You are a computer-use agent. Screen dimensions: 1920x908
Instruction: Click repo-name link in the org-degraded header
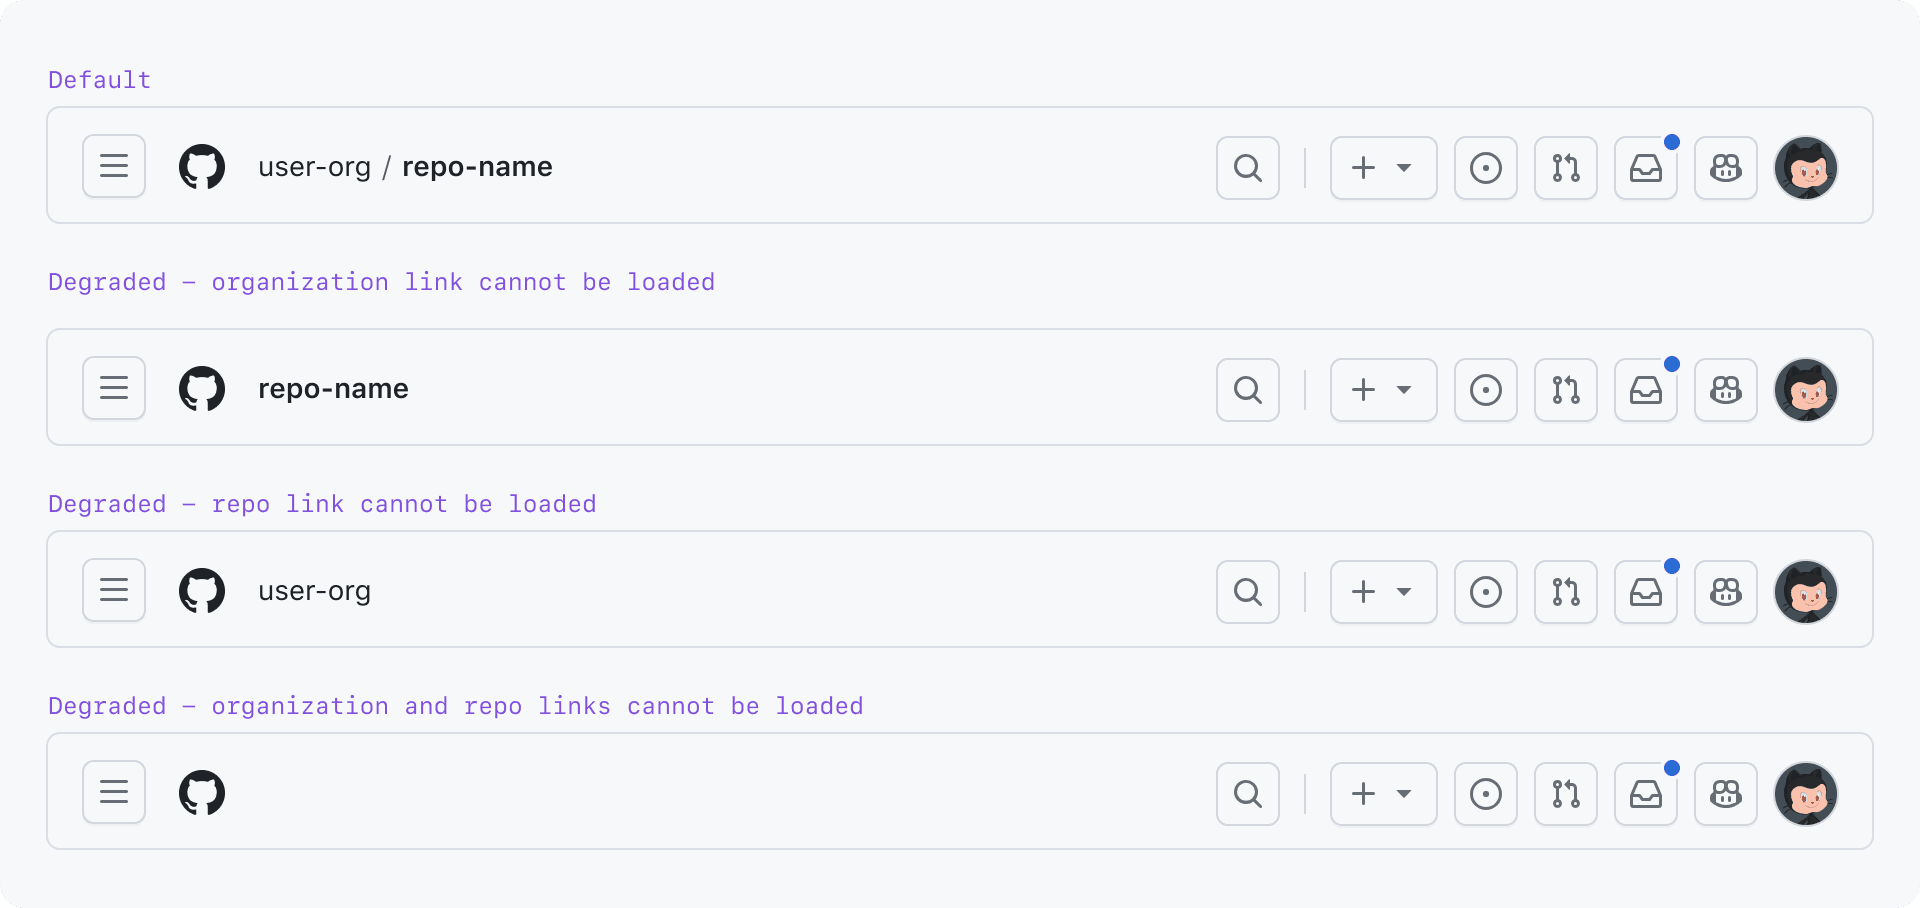point(333,389)
